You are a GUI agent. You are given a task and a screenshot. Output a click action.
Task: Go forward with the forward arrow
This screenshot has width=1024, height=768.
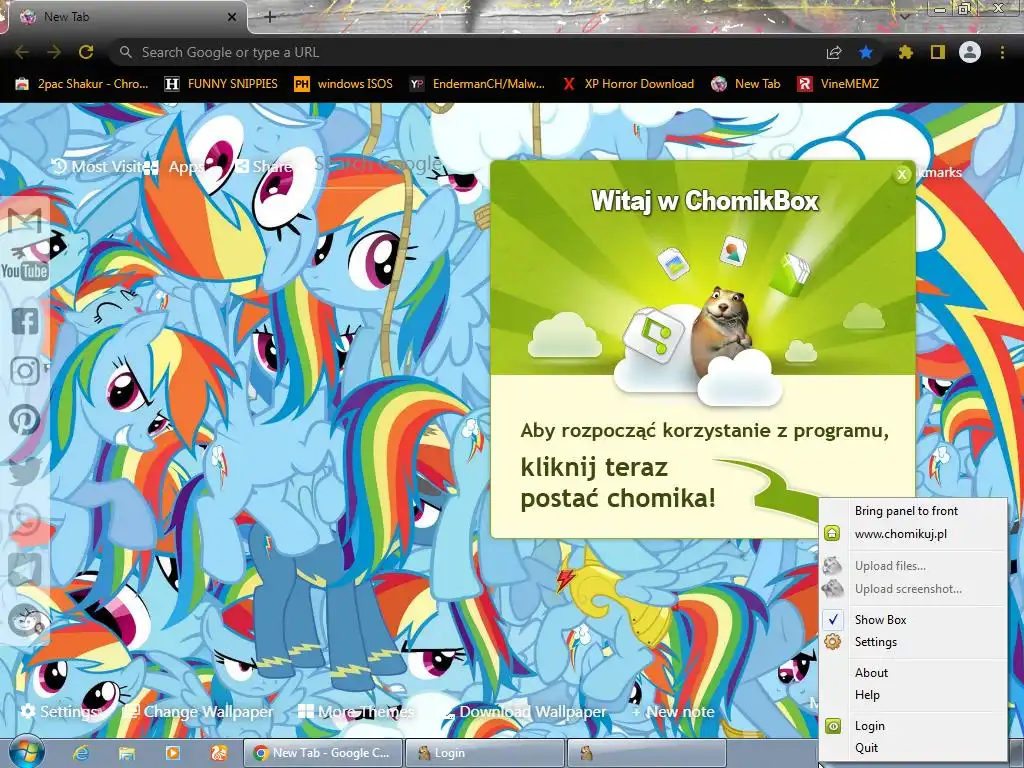pyautogui.click(x=54, y=52)
